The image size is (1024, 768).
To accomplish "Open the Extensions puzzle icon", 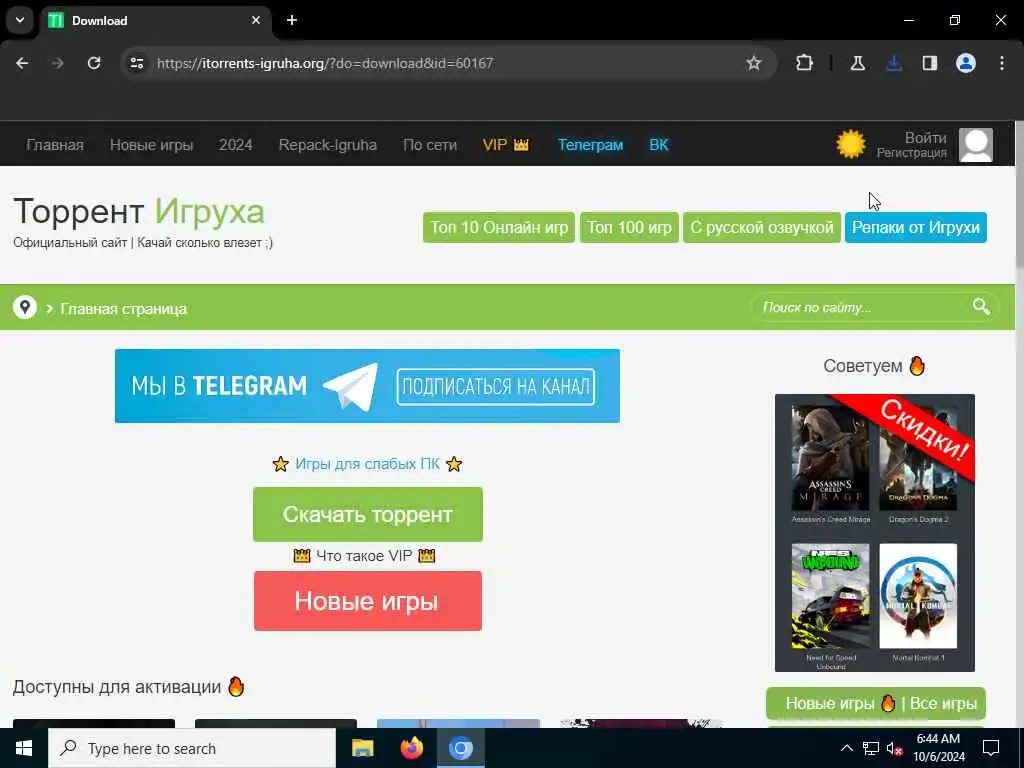I will click(x=805, y=63).
